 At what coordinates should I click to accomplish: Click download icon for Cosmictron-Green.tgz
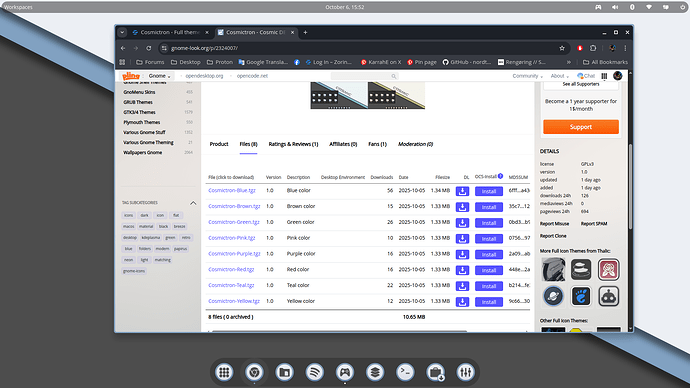point(462,223)
